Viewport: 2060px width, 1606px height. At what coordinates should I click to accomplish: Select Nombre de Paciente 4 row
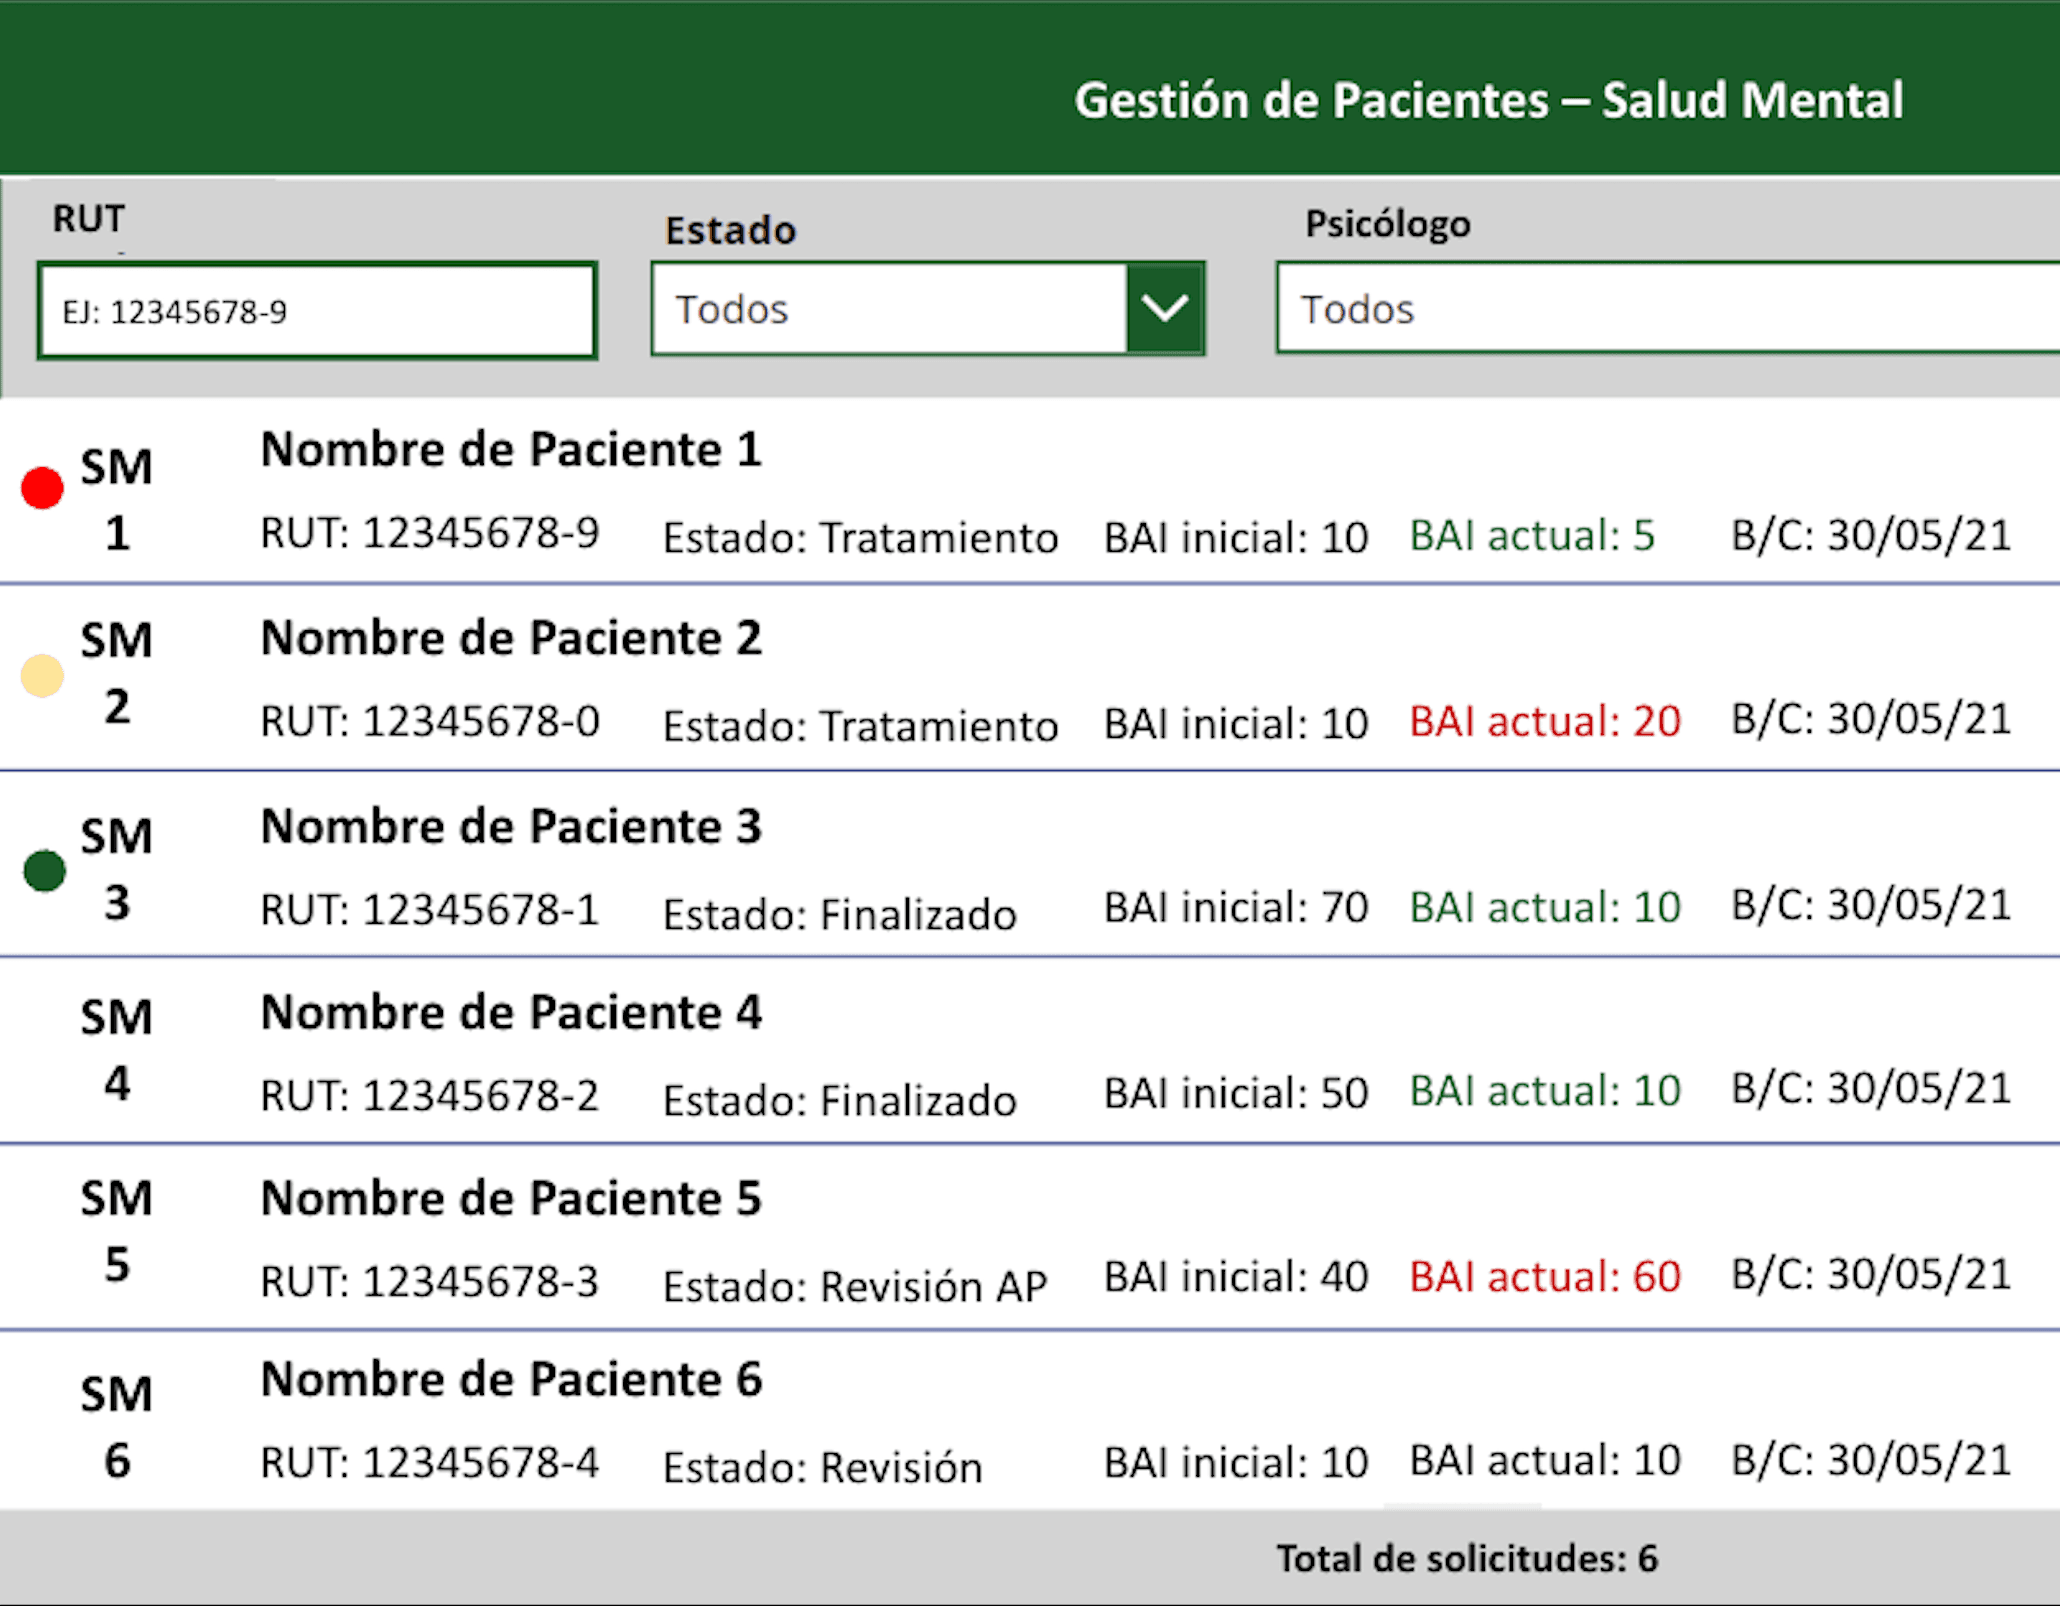point(1030,1051)
